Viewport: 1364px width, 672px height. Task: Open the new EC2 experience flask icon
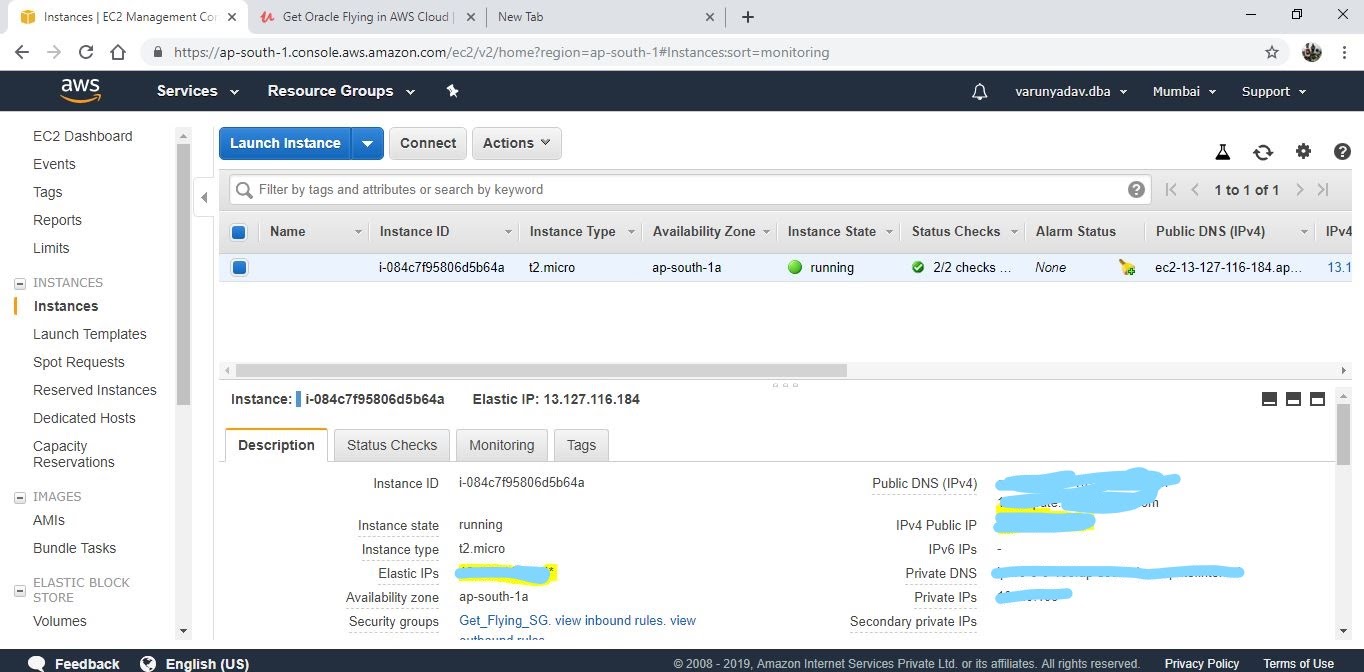[1222, 151]
